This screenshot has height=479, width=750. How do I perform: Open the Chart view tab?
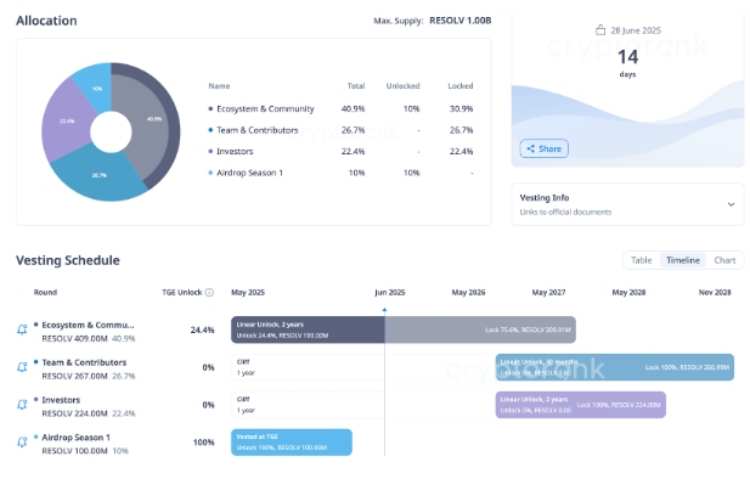pyautogui.click(x=724, y=260)
